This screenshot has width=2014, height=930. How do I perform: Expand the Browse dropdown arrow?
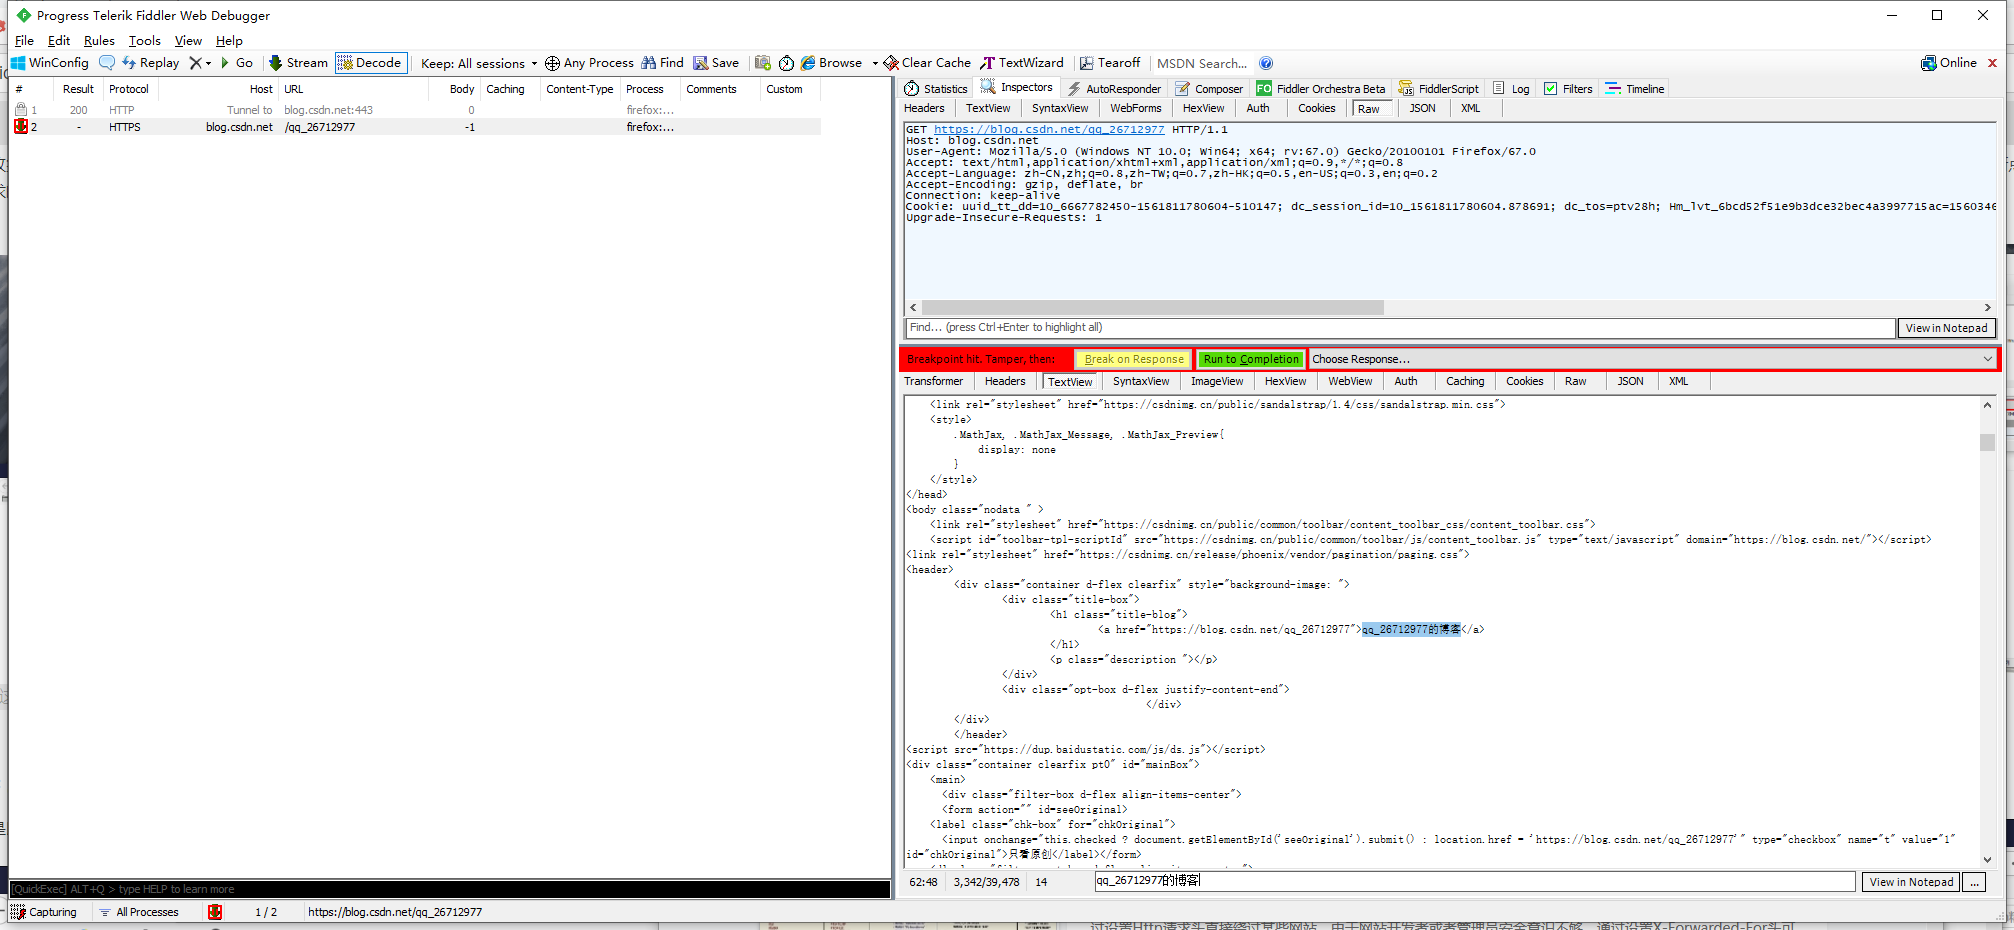point(875,63)
